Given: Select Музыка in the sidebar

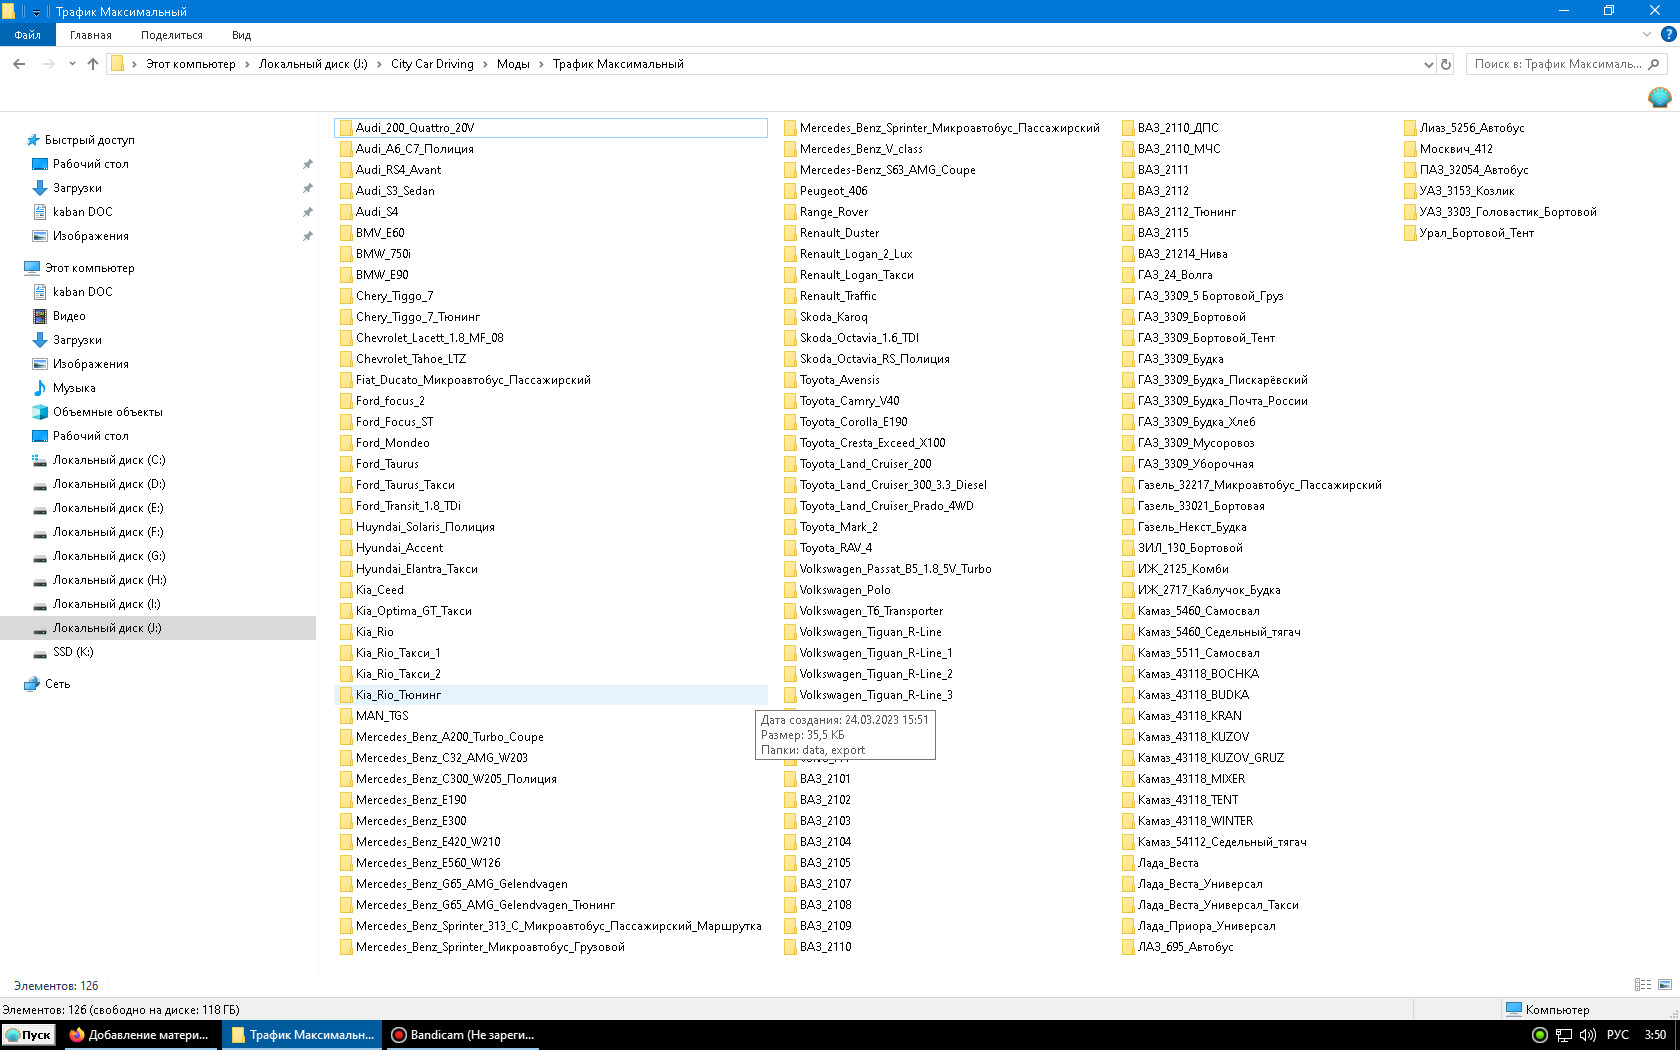Looking at the screenshot, I should [x=74, y=388].
